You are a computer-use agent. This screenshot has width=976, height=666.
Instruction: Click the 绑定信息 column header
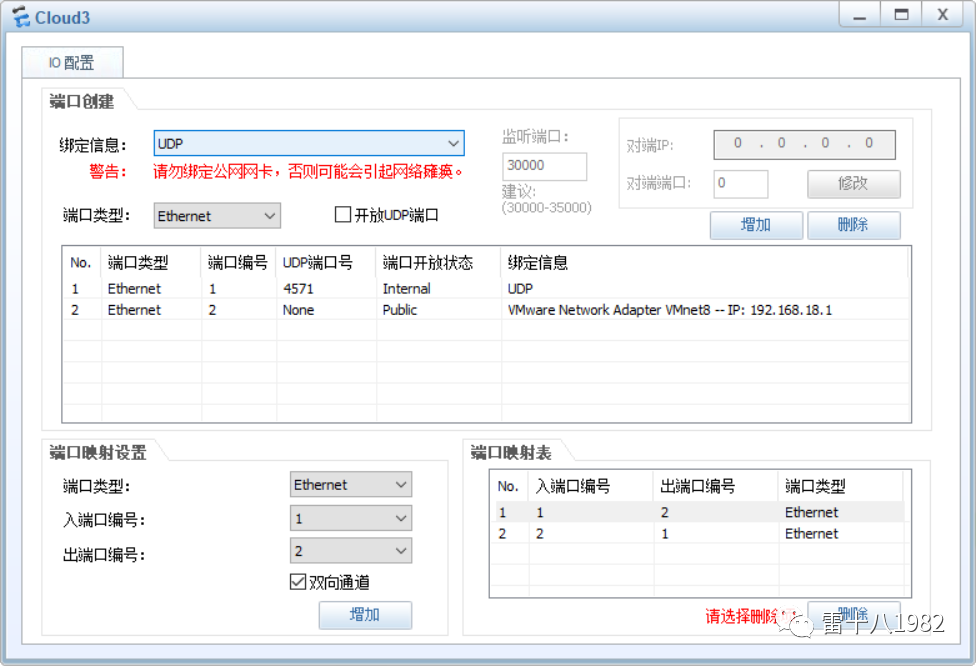point(705,263)
